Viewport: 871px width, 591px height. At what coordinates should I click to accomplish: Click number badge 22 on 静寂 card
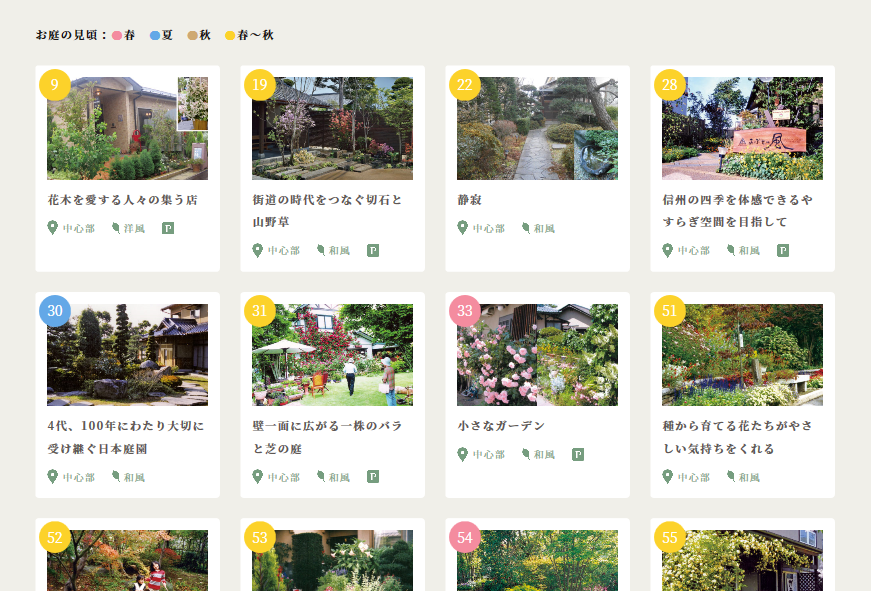(464, 84)
